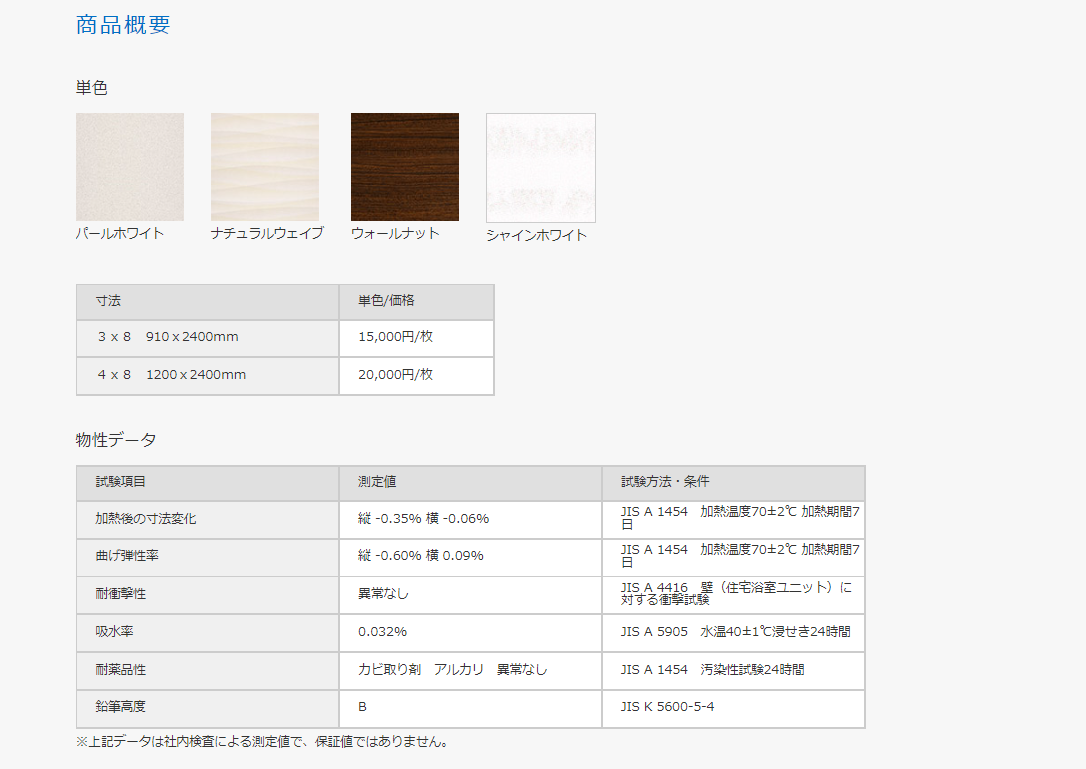Image resolution: width=1086 pixels, height=769 pixels.
Task: Click the パールホワイト label text
Action: tap(120, 234)
